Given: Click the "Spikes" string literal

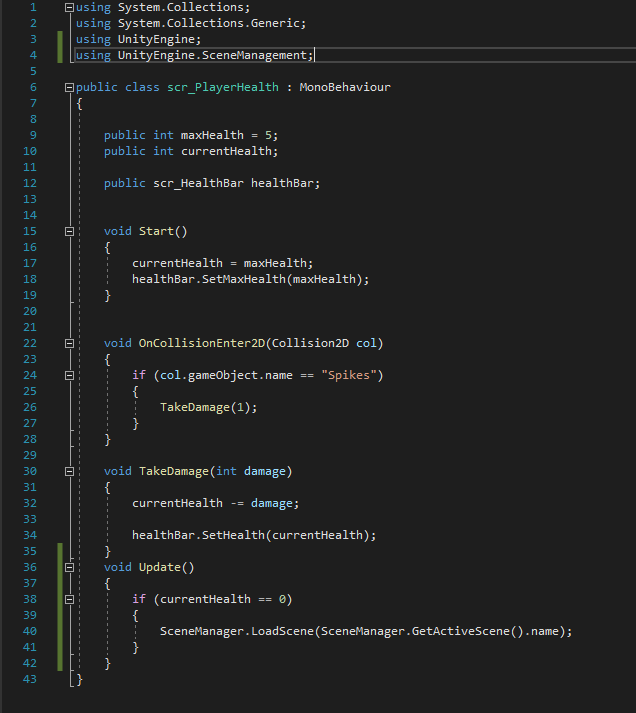Looking at the screenshot, I should click(349, 376).
